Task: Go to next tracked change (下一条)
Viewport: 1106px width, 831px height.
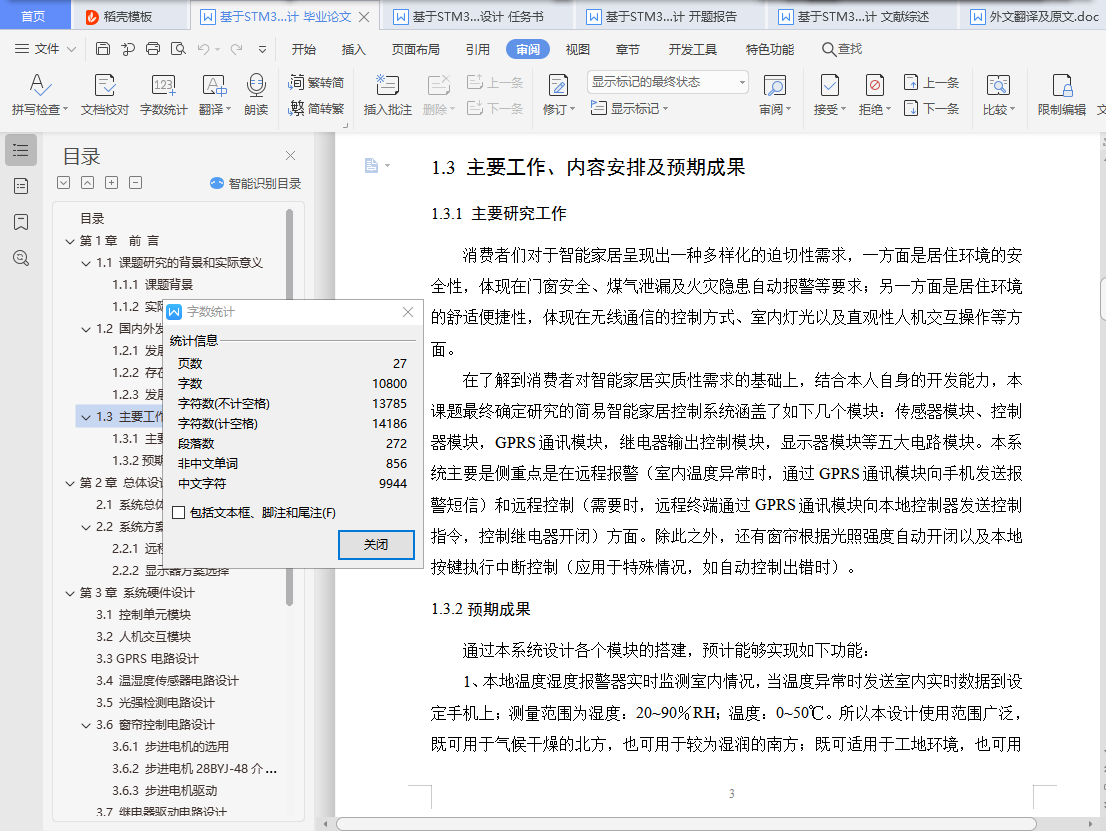Action: pos(931,109)
